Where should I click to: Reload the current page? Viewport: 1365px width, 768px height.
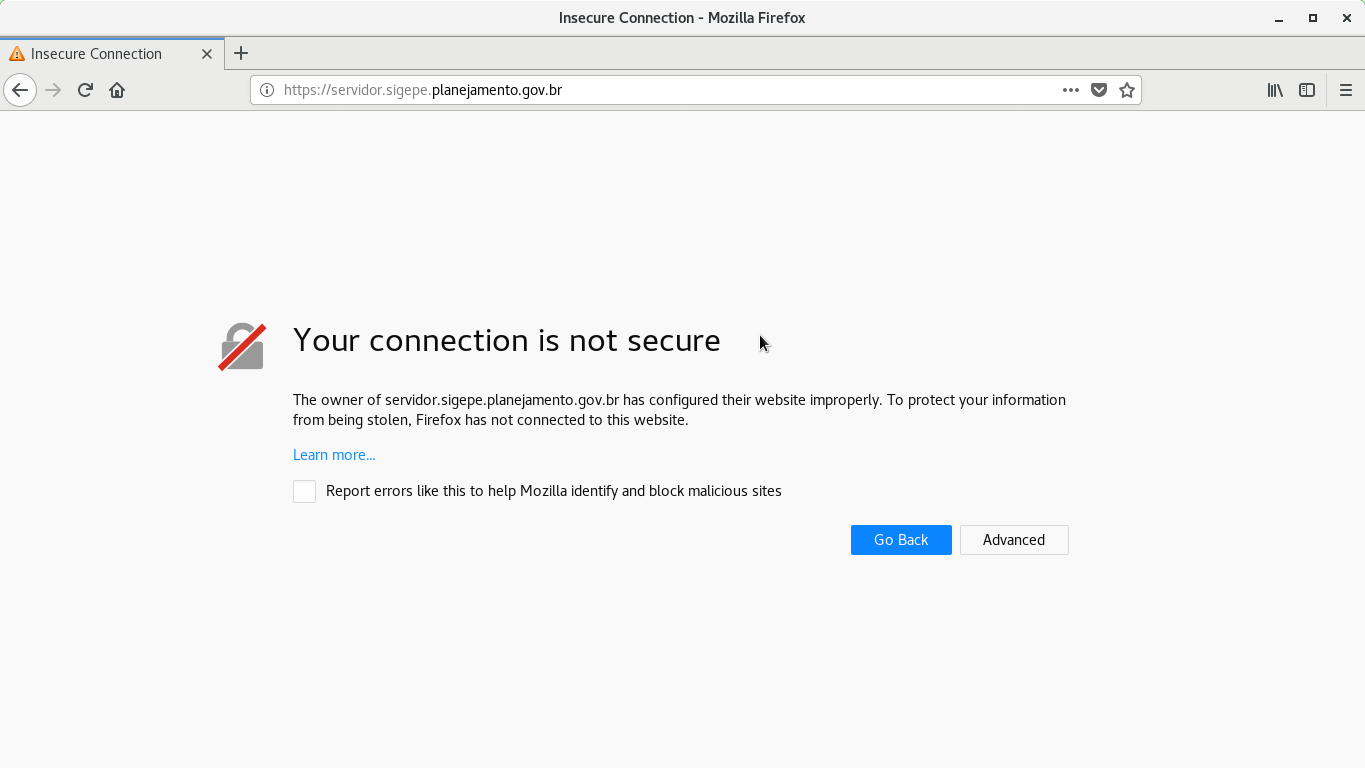[x=84, y=89]
